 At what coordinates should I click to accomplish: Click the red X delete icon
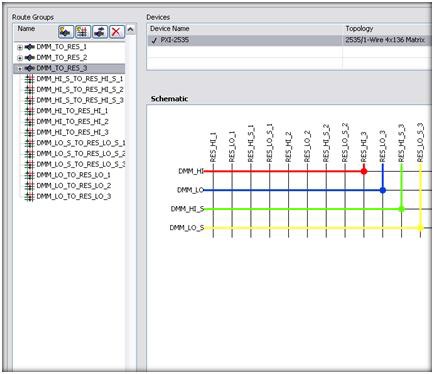[x=116, y=32]
